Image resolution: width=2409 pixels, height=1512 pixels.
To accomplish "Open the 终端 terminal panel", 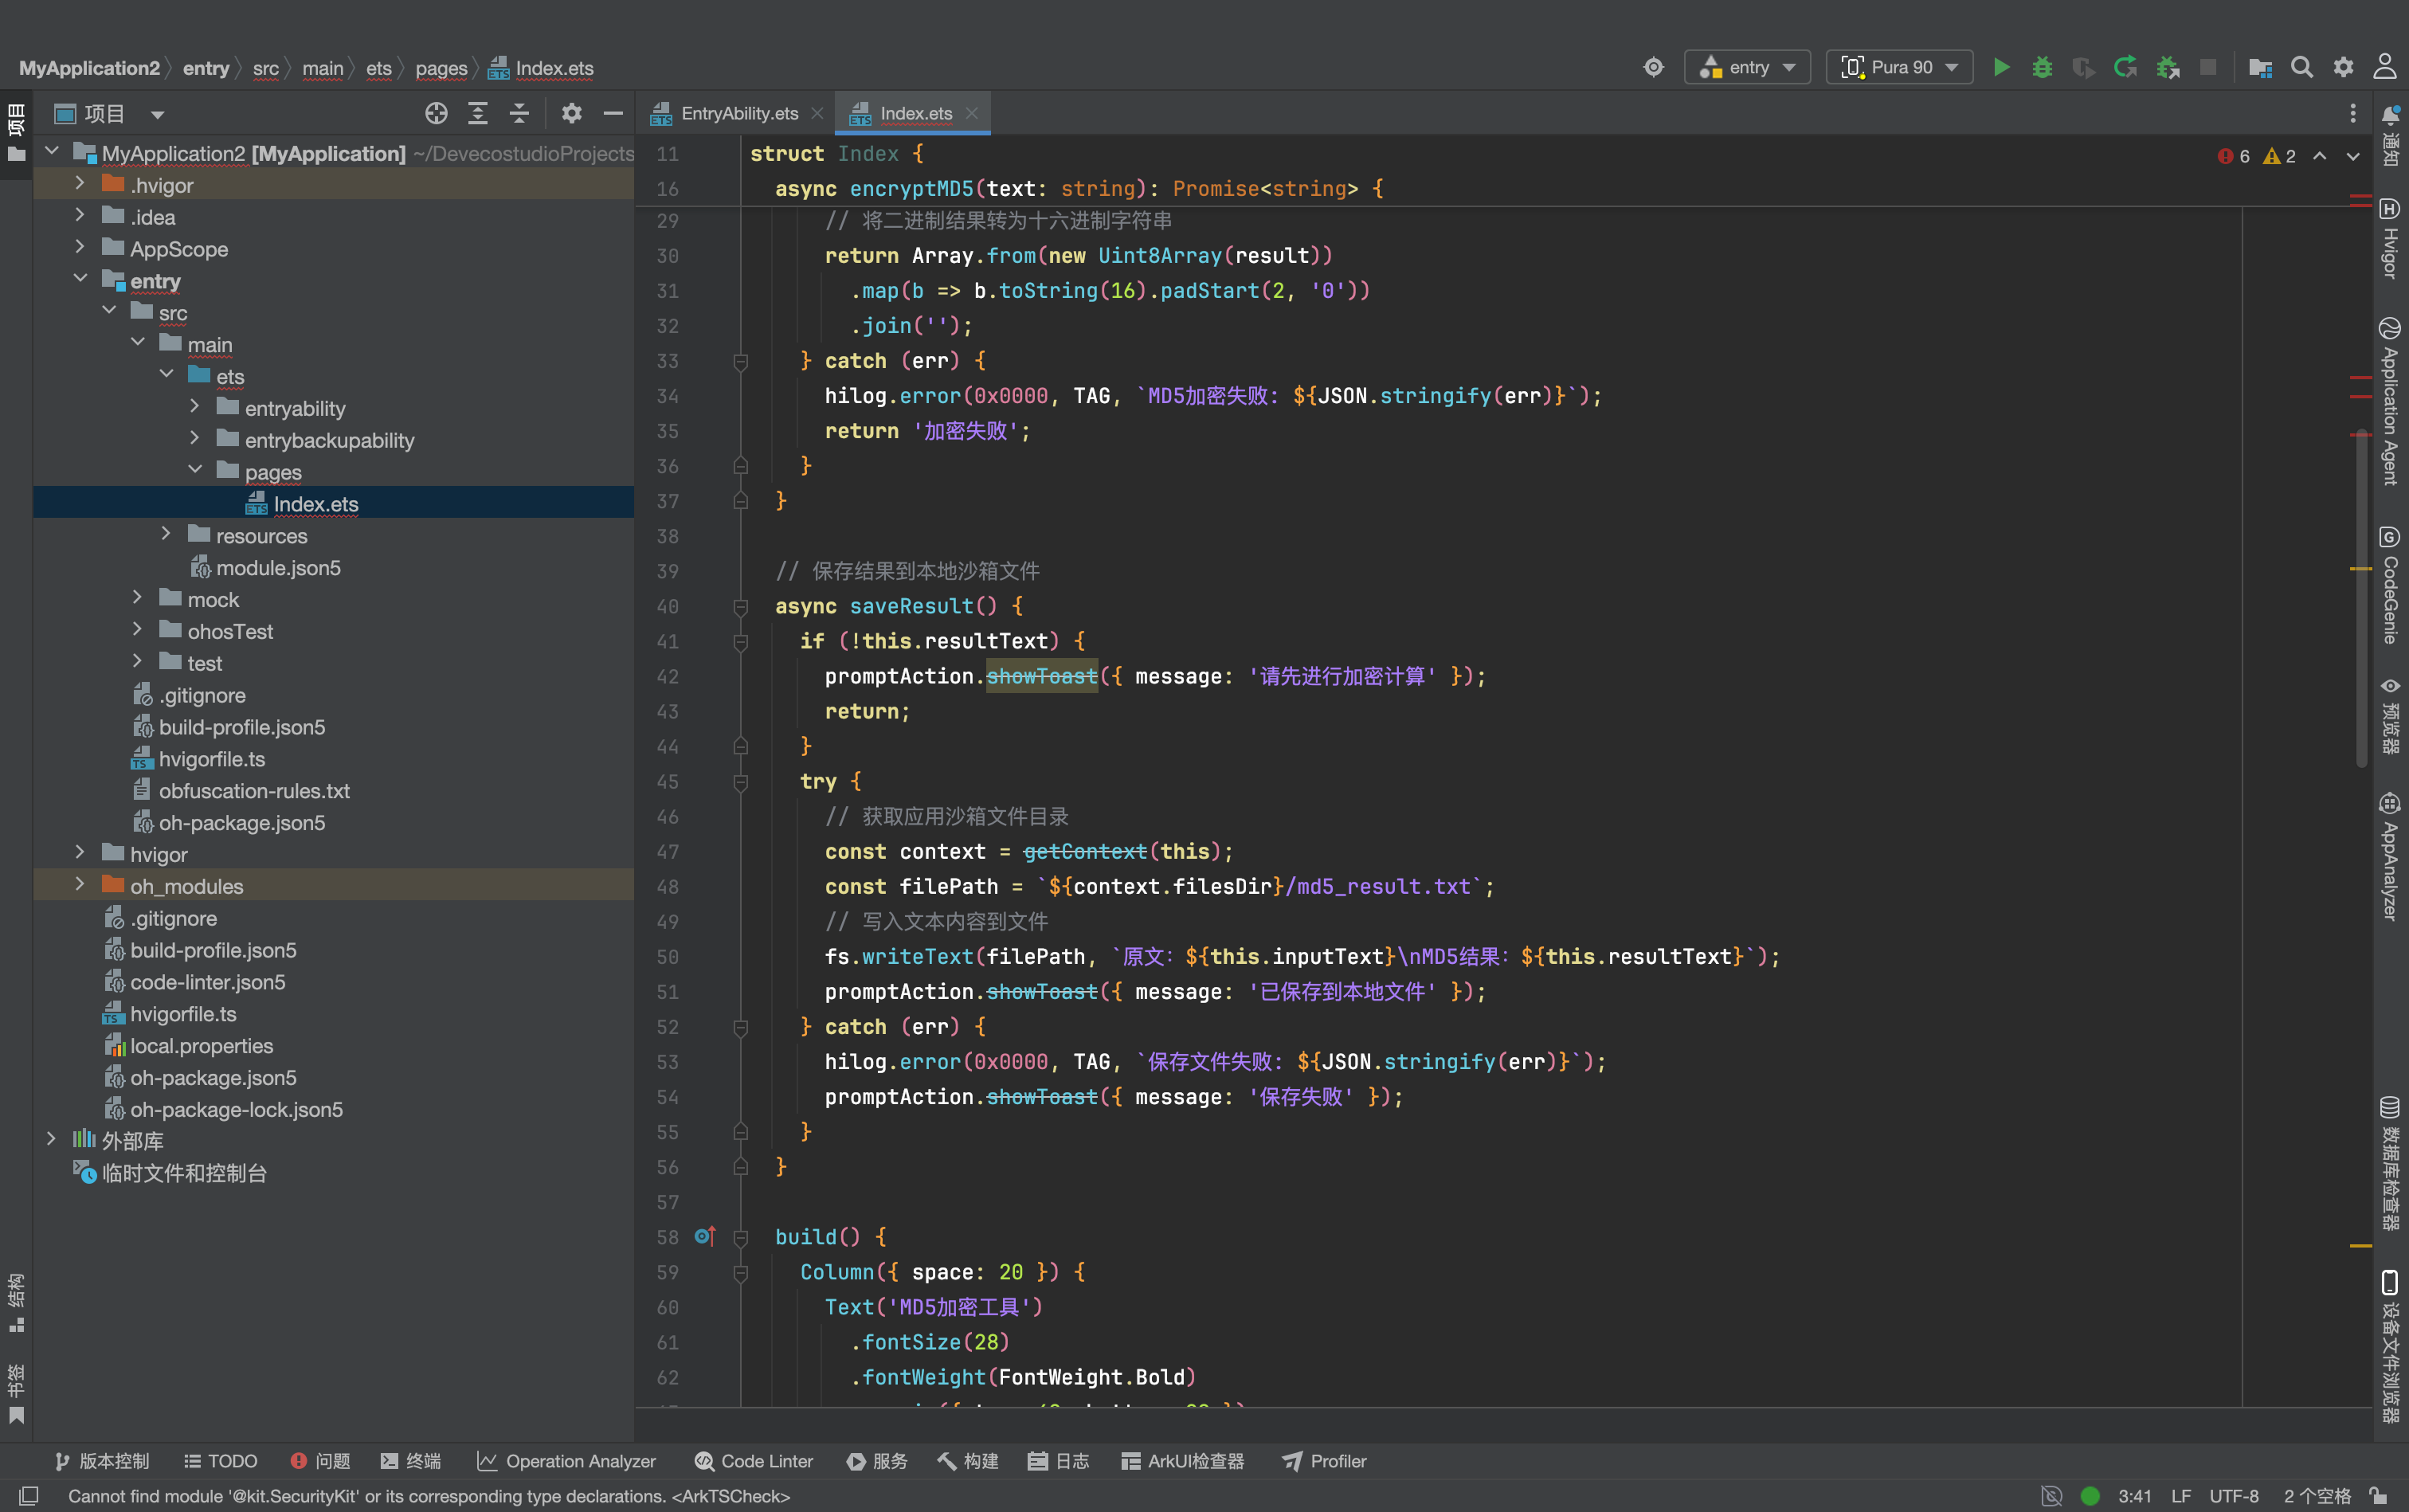I will point(411,1461).
